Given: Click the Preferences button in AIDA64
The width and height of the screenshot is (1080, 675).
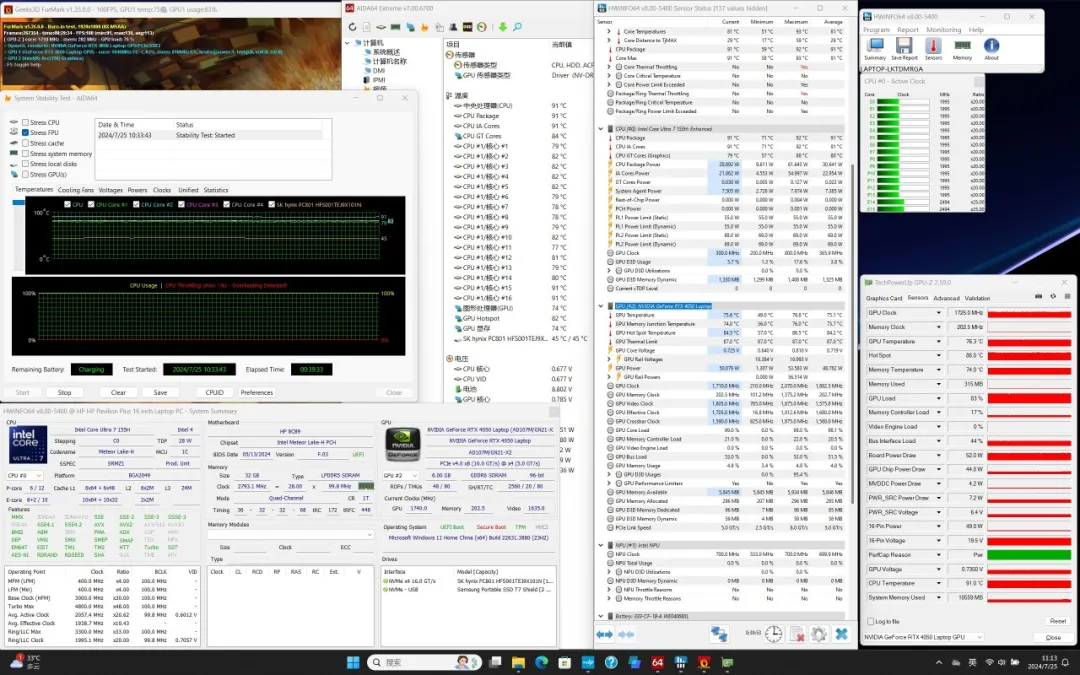Looking at the screenshot, I should click(x=257, y=392).
